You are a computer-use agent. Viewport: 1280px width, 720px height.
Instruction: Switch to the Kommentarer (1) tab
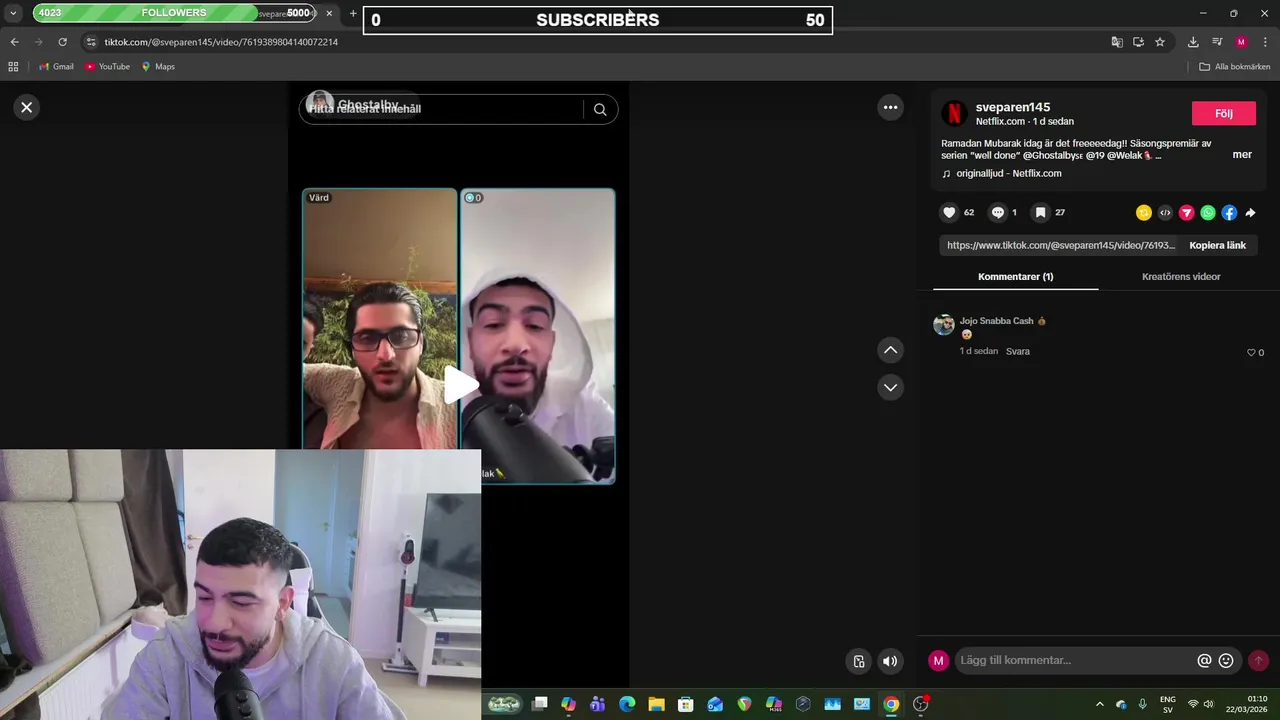1015,276
